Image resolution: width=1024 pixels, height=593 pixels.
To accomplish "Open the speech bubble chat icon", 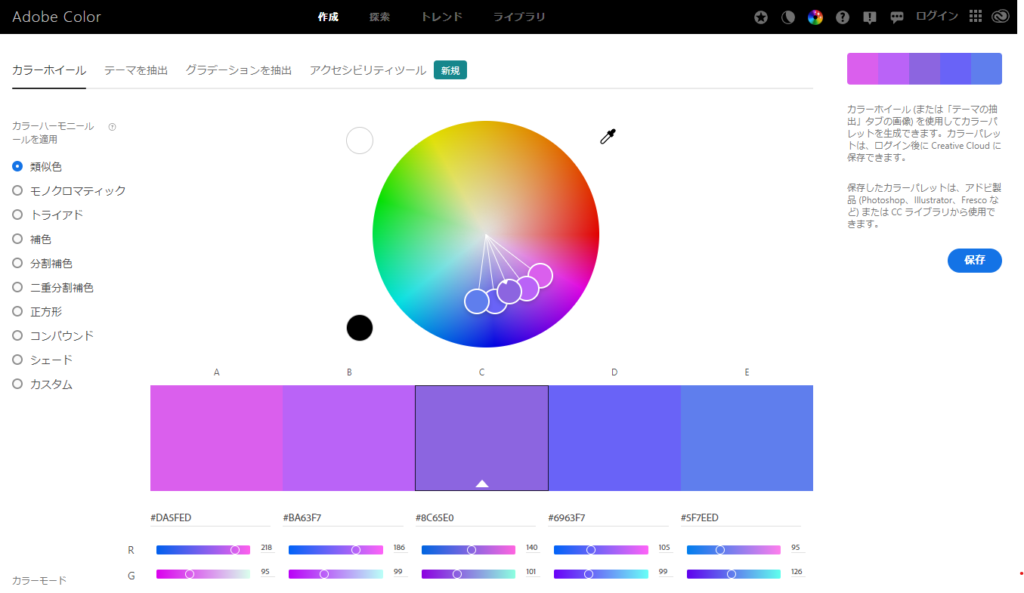I will coord(896,17).
